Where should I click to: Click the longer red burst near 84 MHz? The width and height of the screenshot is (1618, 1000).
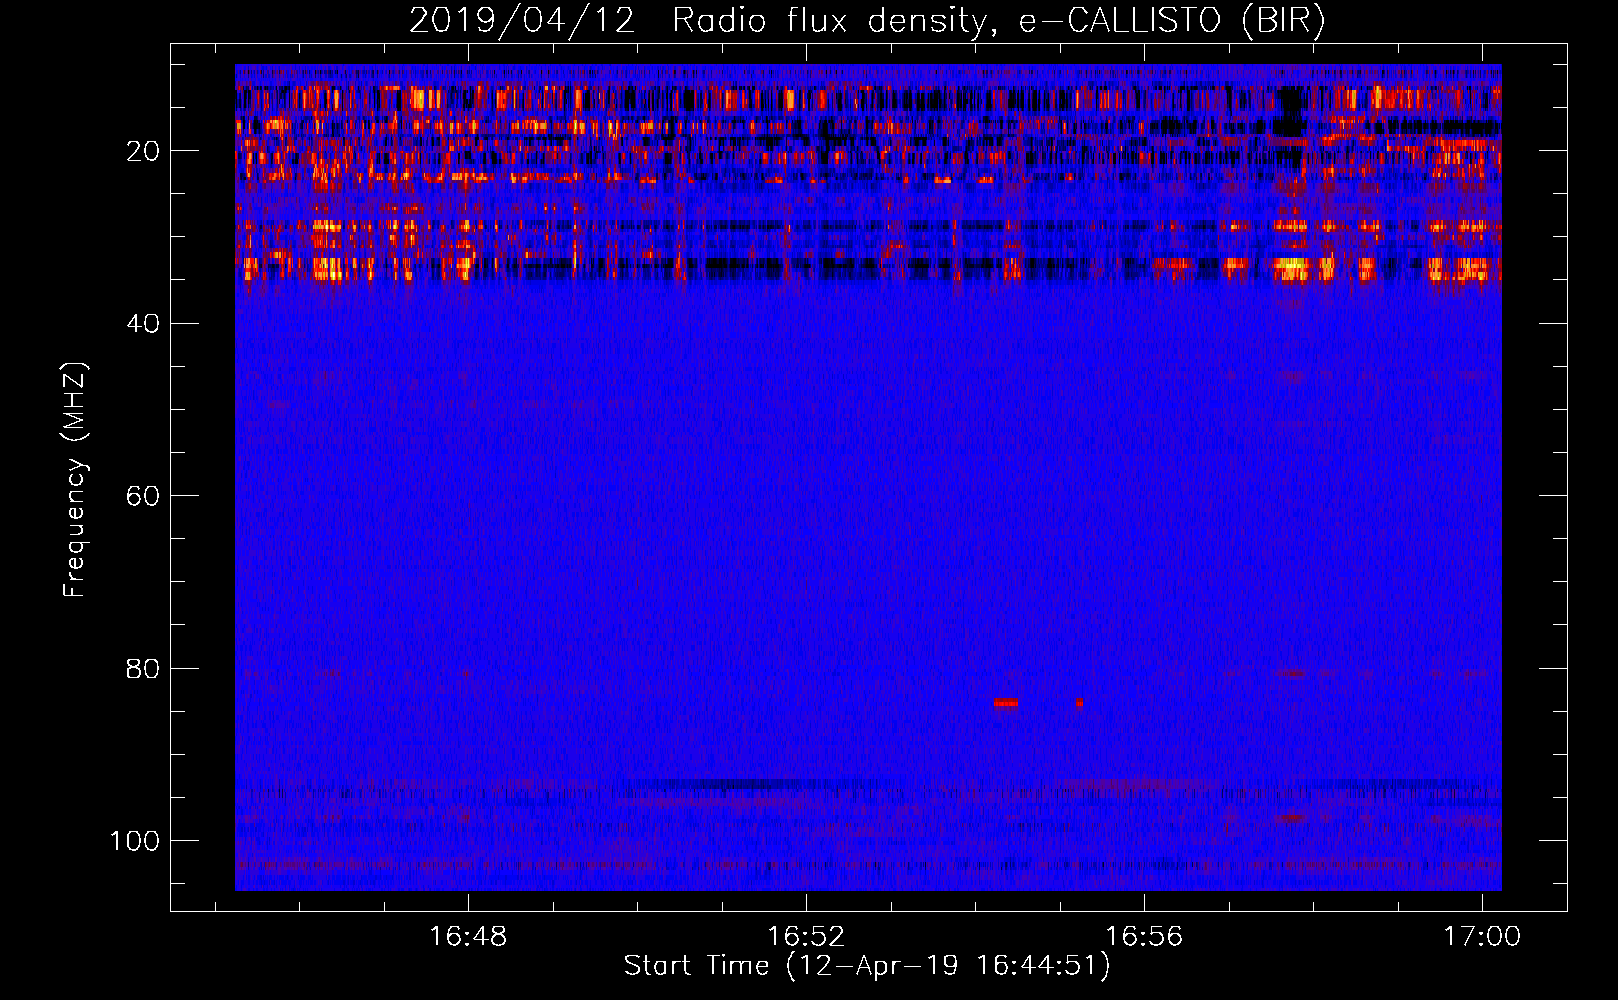click(1006, 703)
